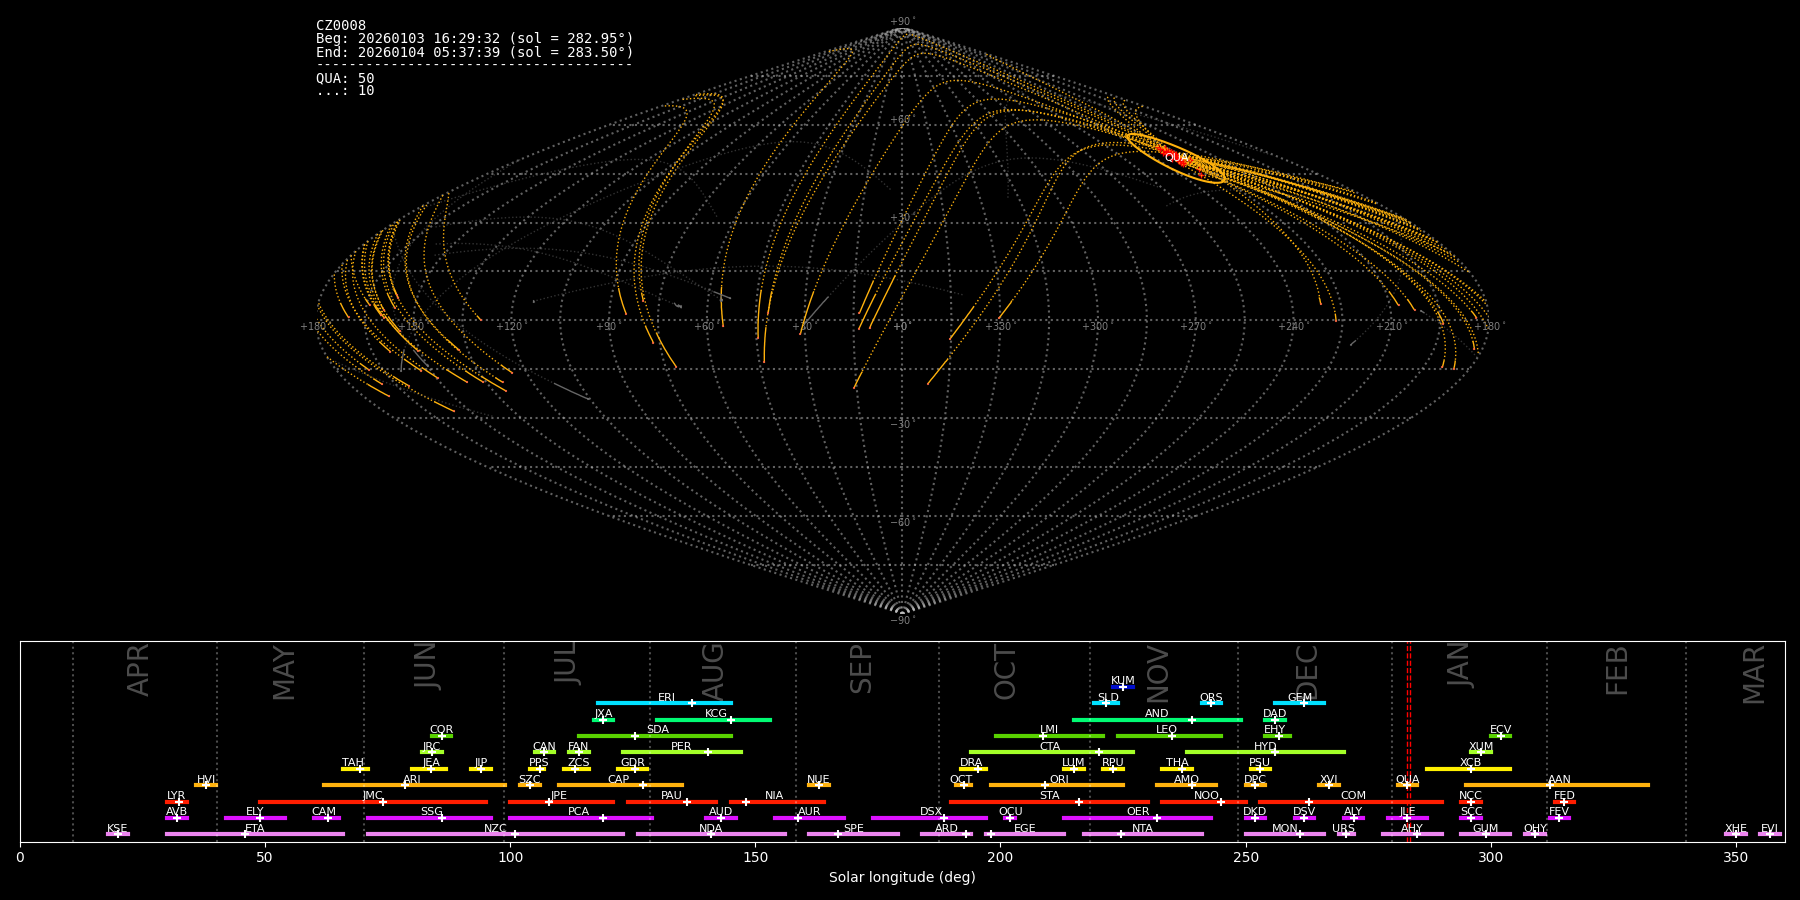Click the CZ0008 station title text
The height and width of the screenshot is (900, 1800).
341,26
